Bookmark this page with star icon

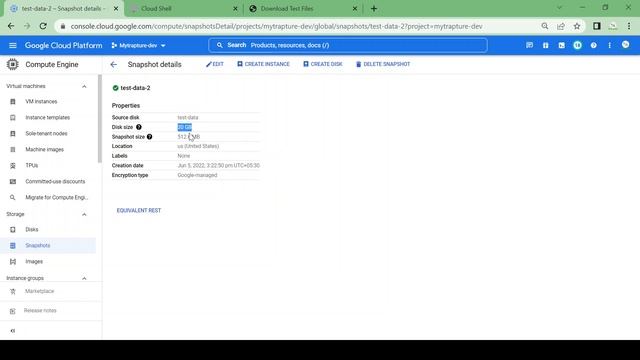point(577,26)
